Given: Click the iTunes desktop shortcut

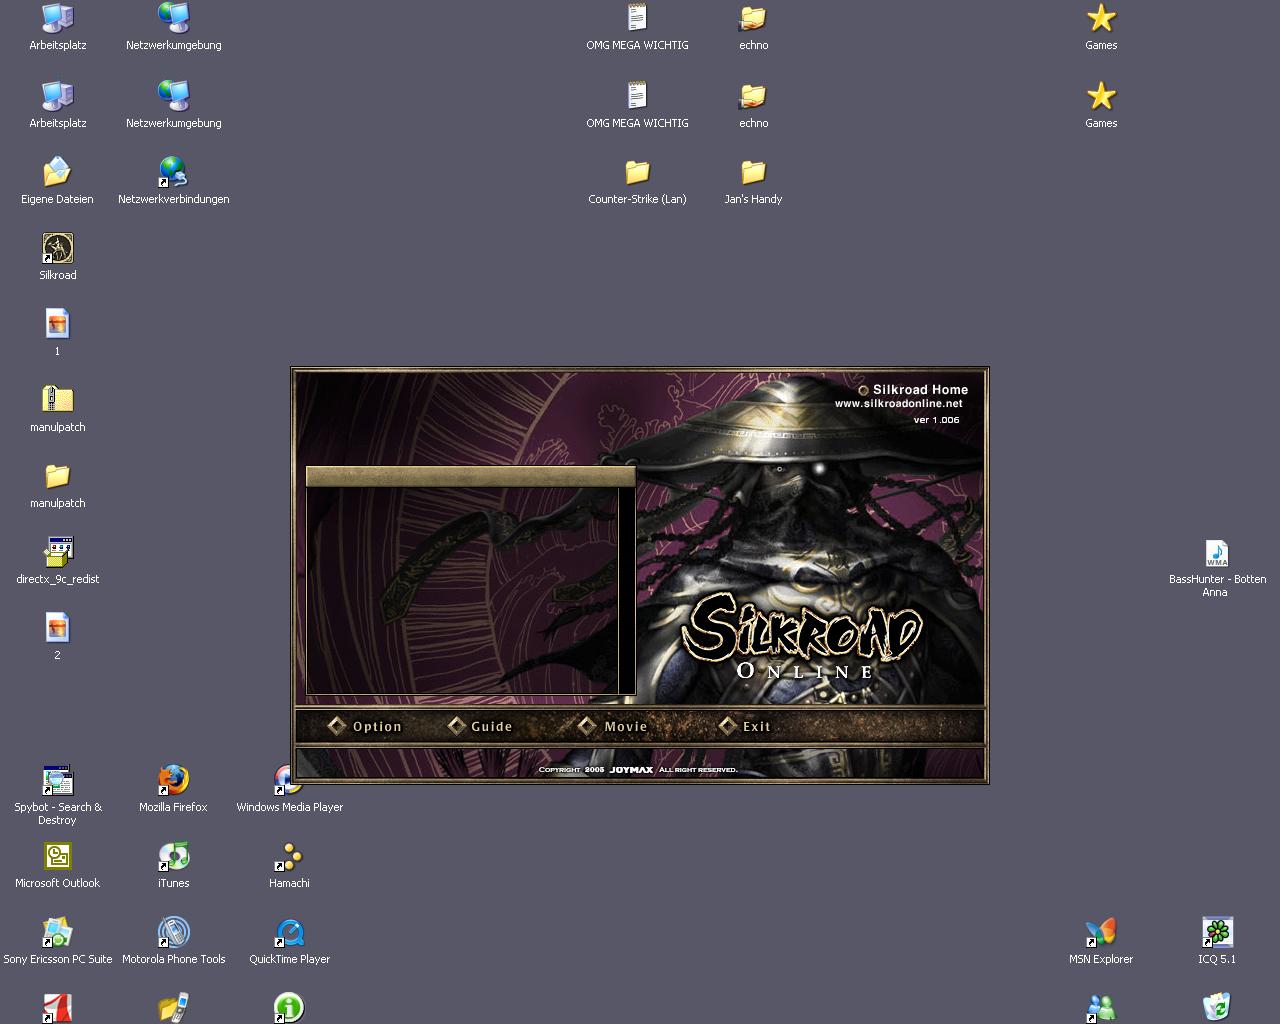Looking at the screenshot, I should tap(173, 857).
